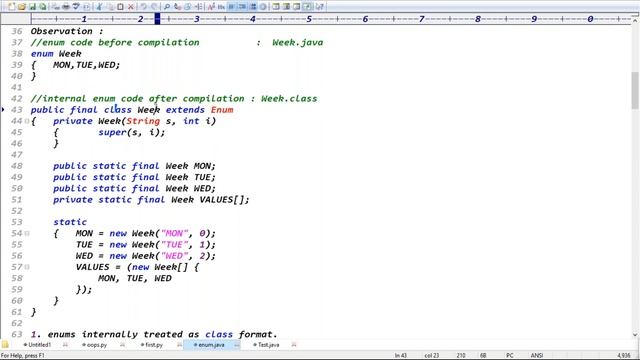Click the 'Week.java' comment text
This screenshot has width=640, height=360.
(x=298, y=42)
